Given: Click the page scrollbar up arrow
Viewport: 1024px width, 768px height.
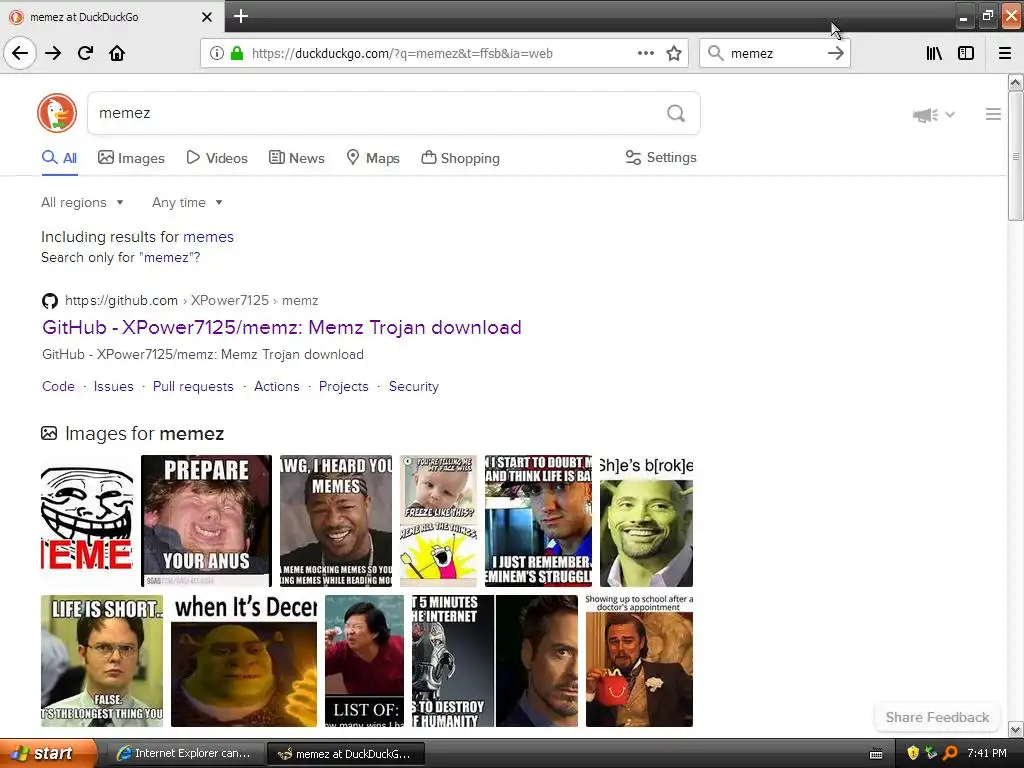Looking at the screenshot, I should point(1015,82).
